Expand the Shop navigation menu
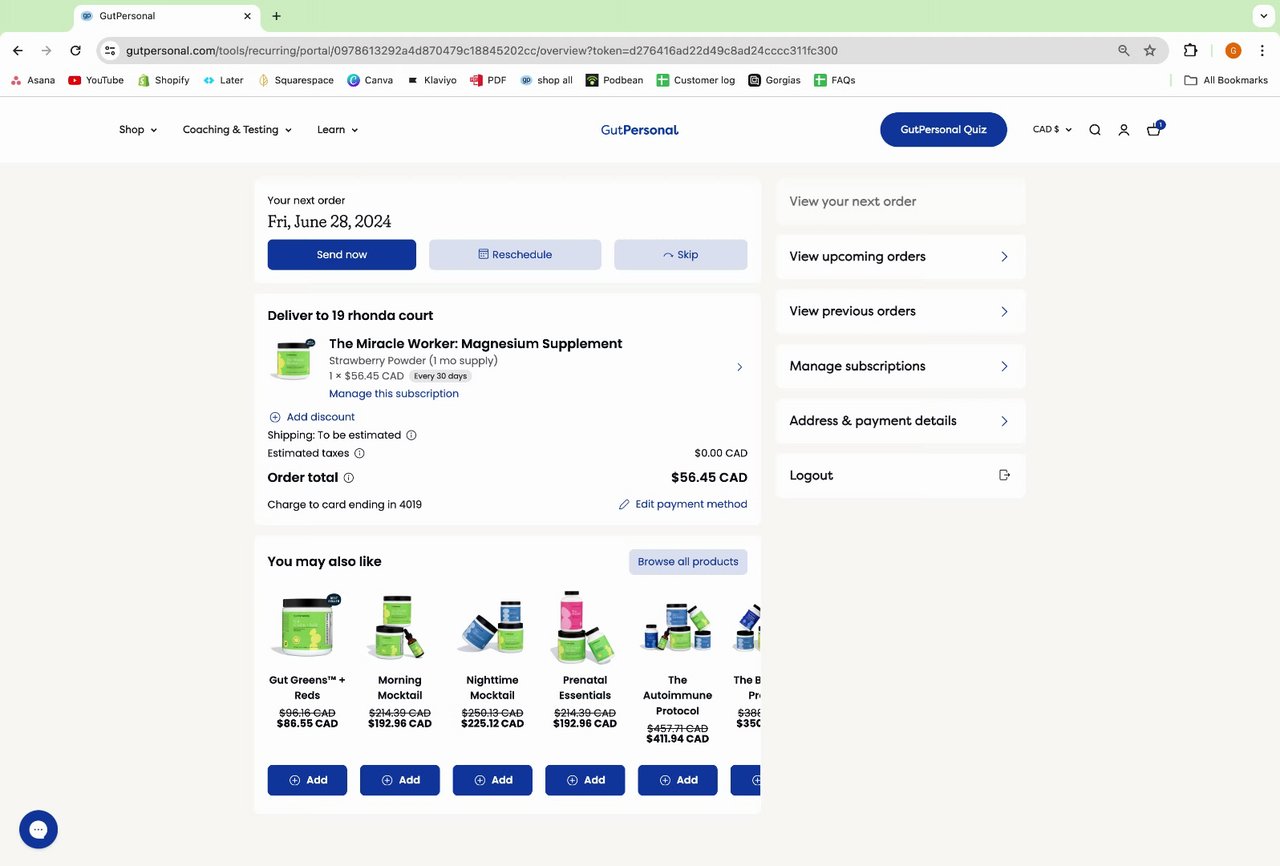This screenshot has width=1280, height=866. pyautogui.click(x=138, y=130)
